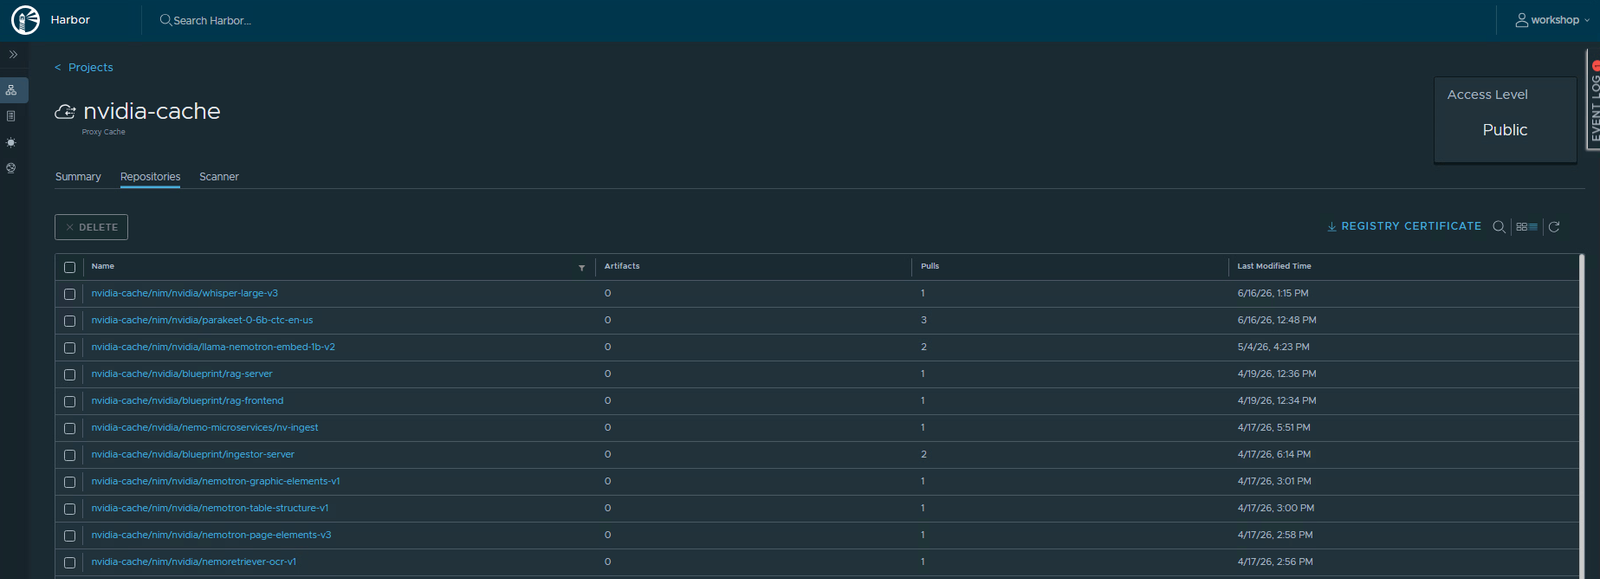The width and height of the screenshot is (1600, 579).
Task: Open the nemotron-graphic-elements-v1 repository link
Action: (216, 481)
